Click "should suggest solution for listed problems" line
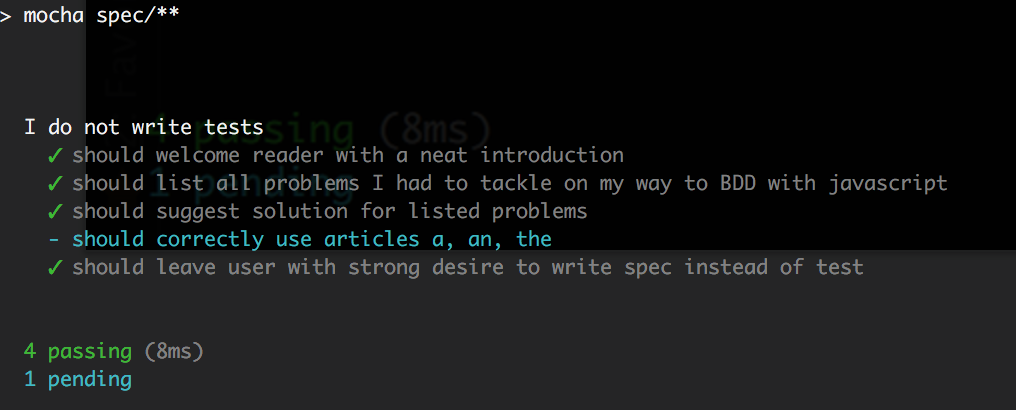1016x410 pixels. coord(330,211)
